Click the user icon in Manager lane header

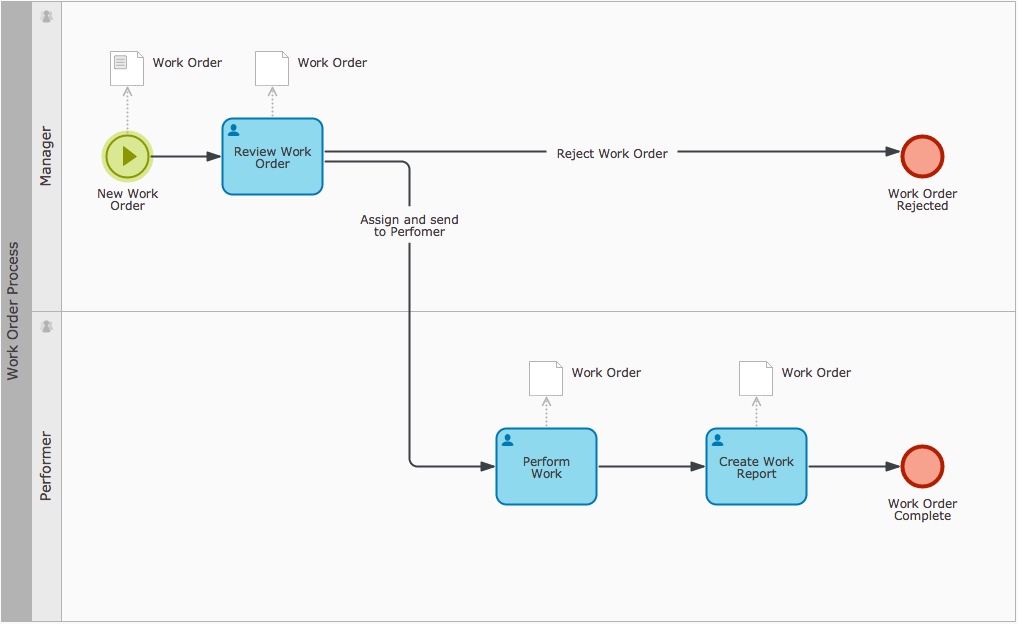pos(46,16)
